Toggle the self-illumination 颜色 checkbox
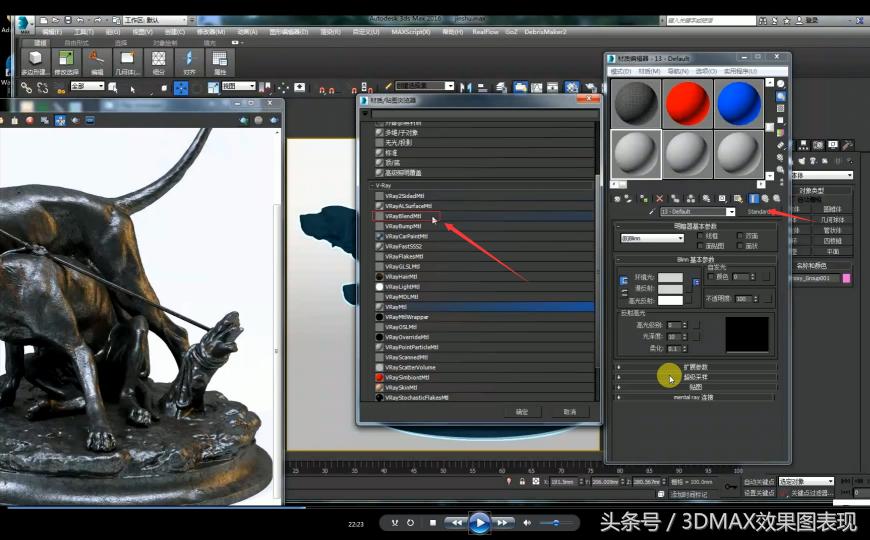Image resolution: width=870 pixels, height=540 pixels. tap(711, 276)
